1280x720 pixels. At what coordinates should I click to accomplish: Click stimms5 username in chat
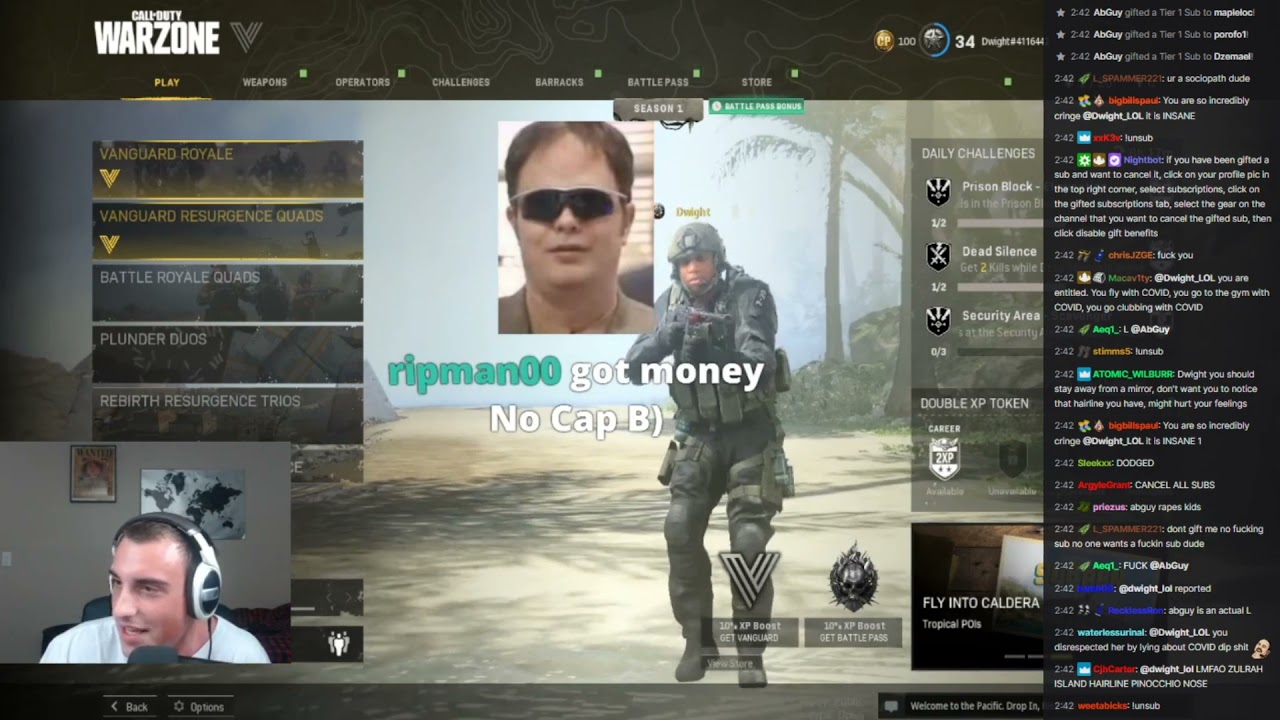click(x=1112, y=351)
